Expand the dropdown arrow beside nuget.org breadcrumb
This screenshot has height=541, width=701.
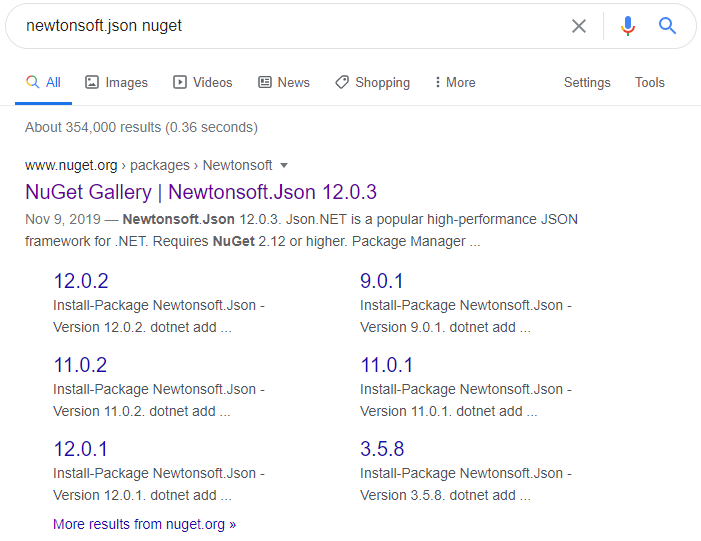click(x=283, y=165)
